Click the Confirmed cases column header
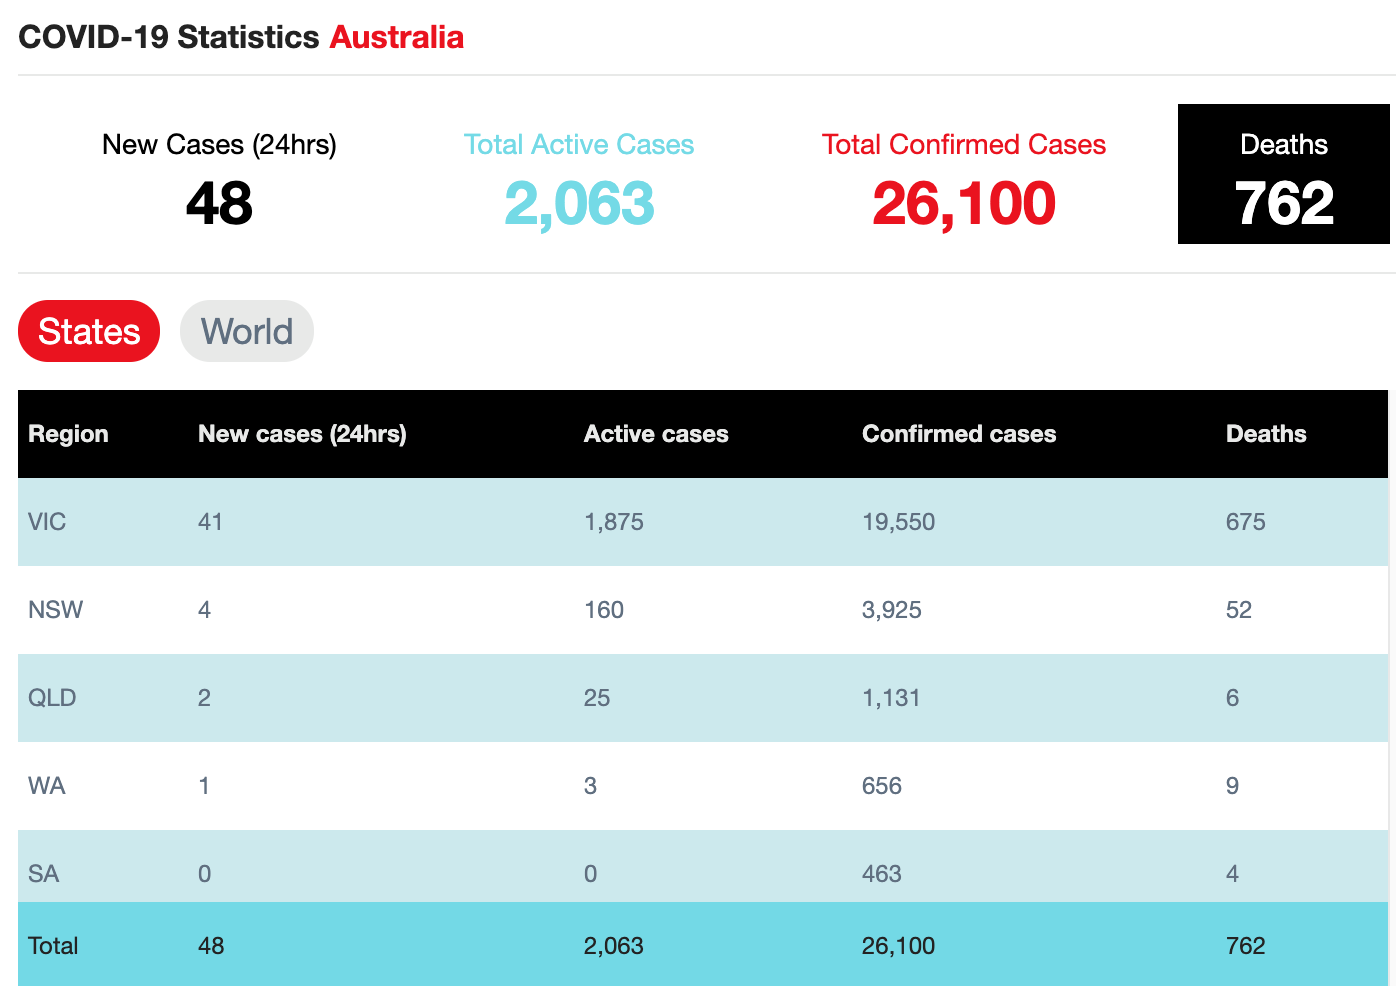 pyautogui.click(x=959, y=434)
